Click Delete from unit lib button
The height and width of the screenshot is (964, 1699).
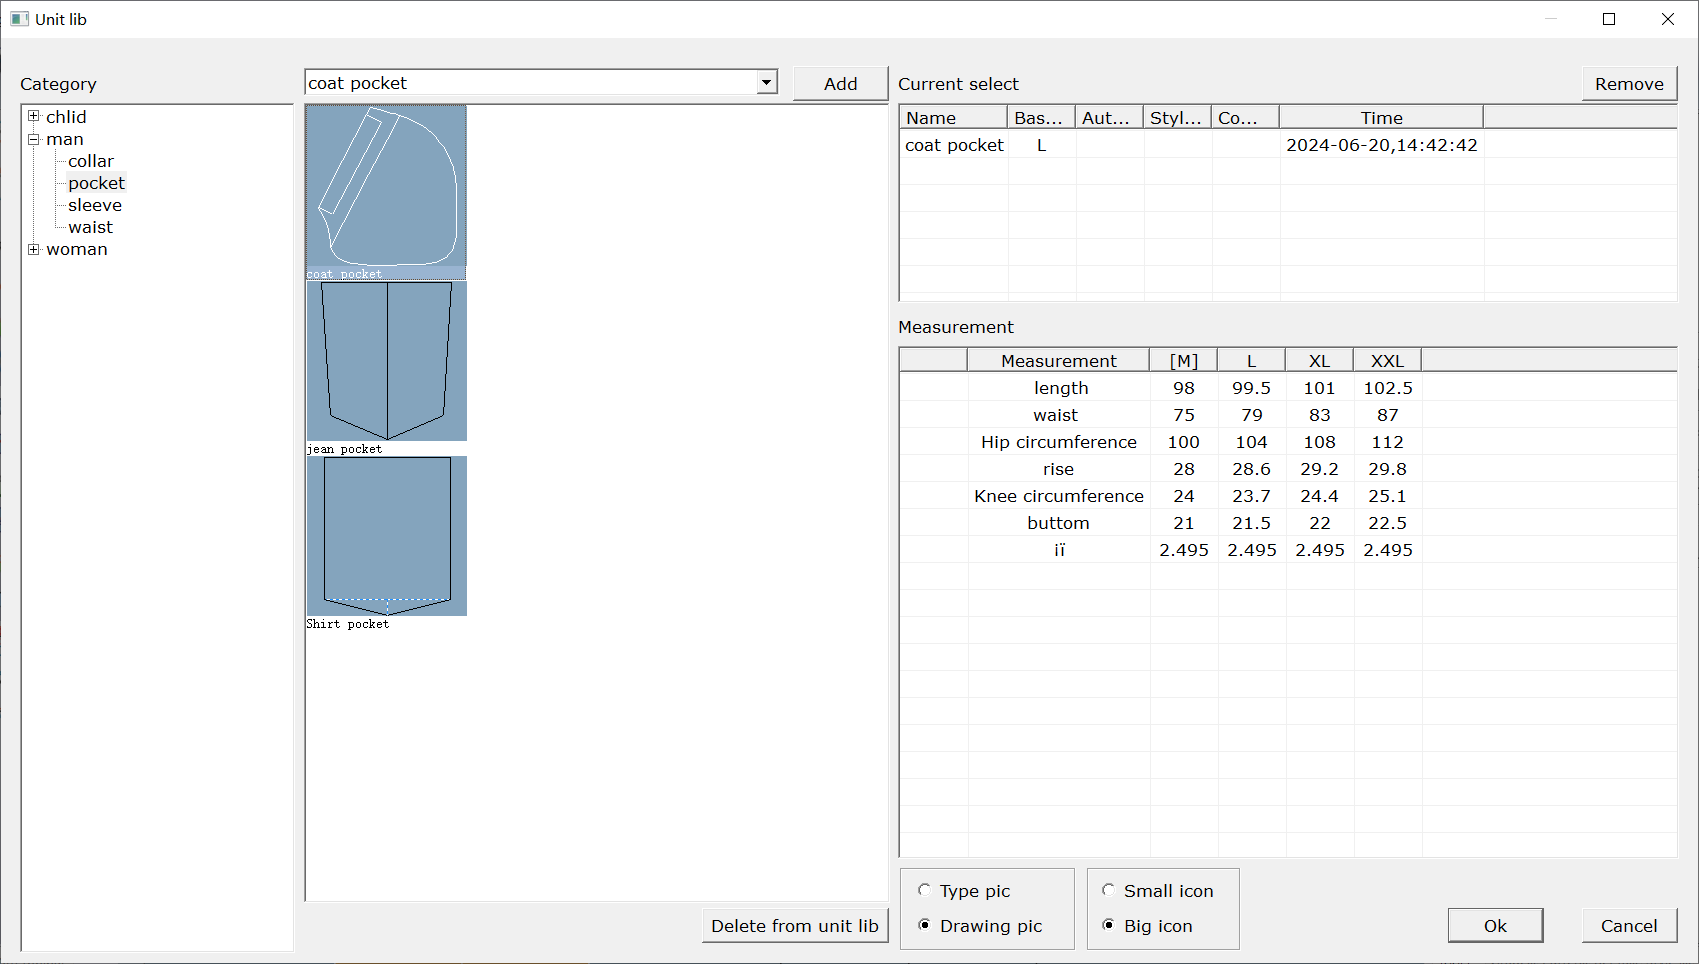point(795,926)
